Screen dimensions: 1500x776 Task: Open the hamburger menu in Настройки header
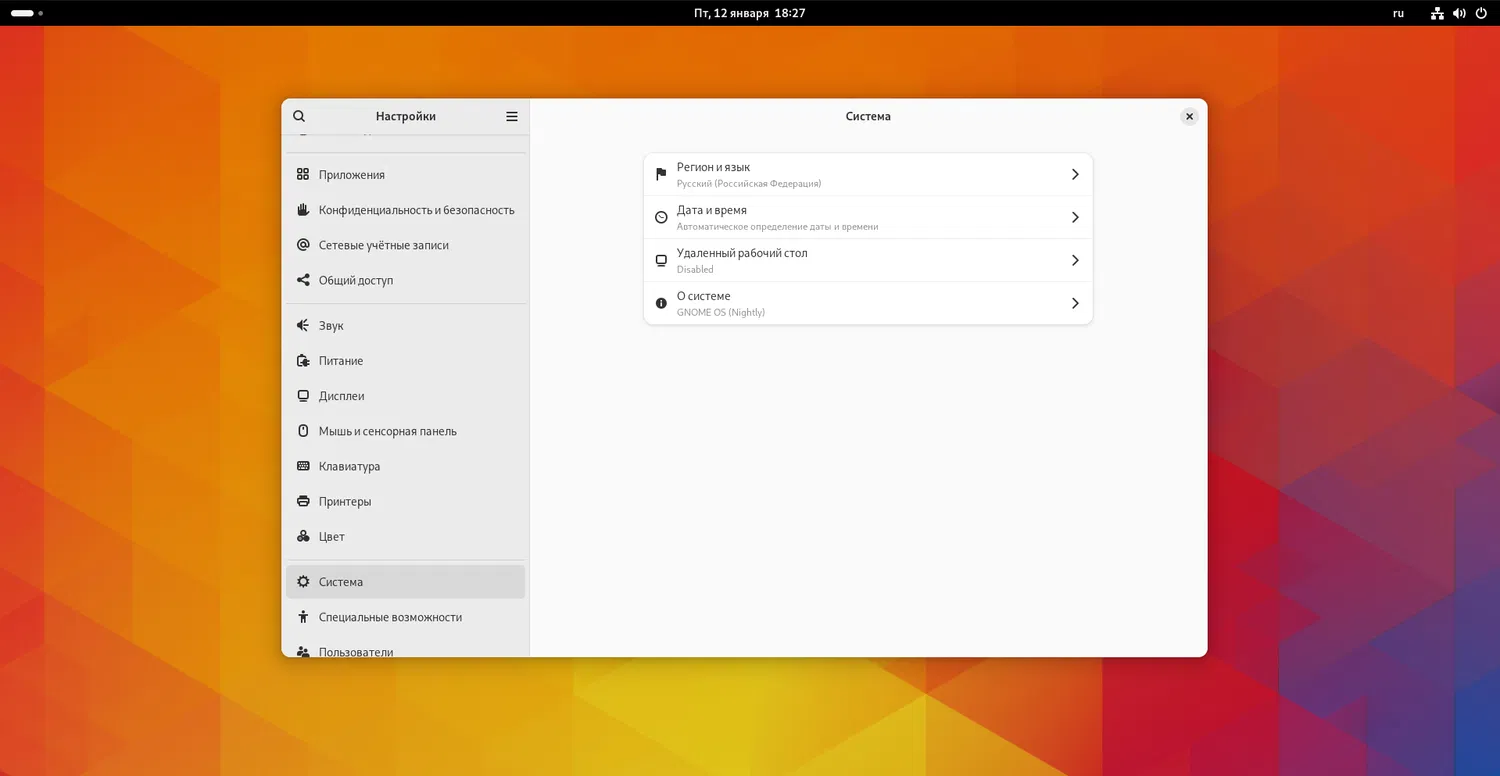tap(512, 116)
